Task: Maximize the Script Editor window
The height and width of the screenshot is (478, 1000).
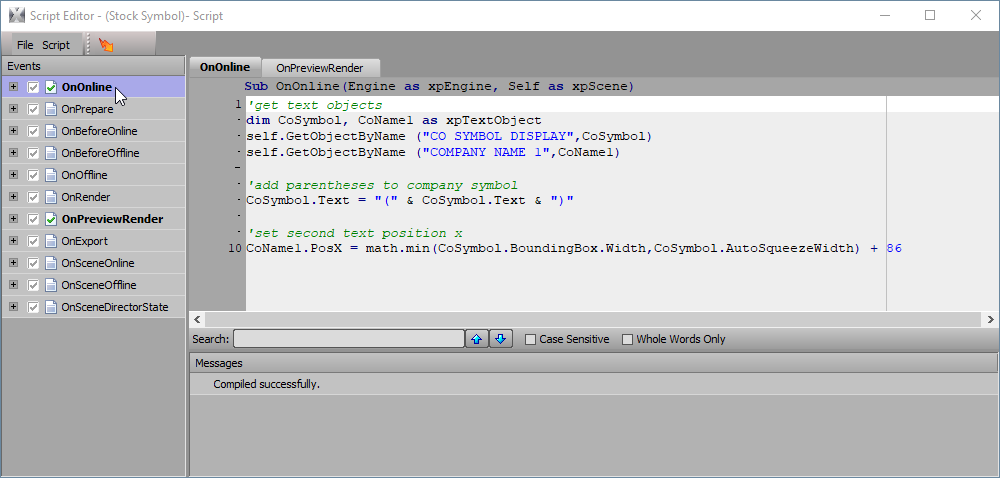Action: click(x=930, y=15)
